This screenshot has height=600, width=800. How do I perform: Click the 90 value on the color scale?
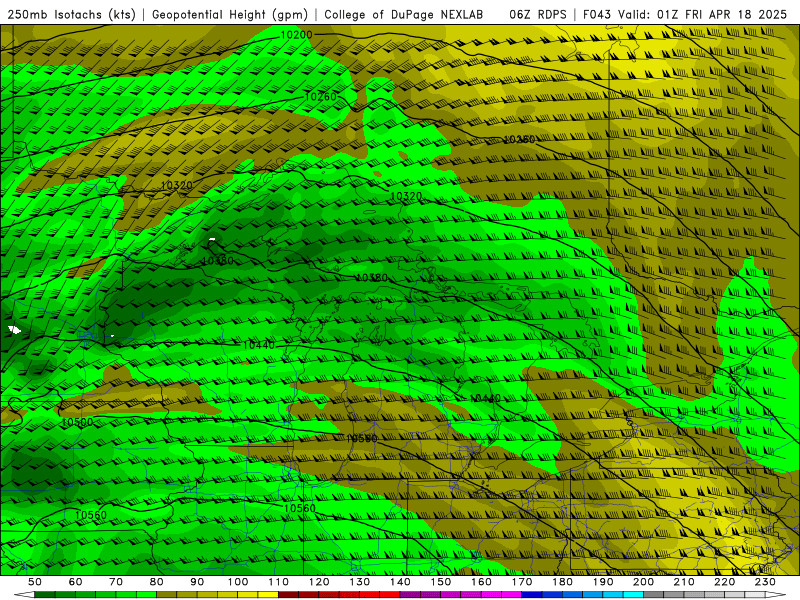coord(197,582)
